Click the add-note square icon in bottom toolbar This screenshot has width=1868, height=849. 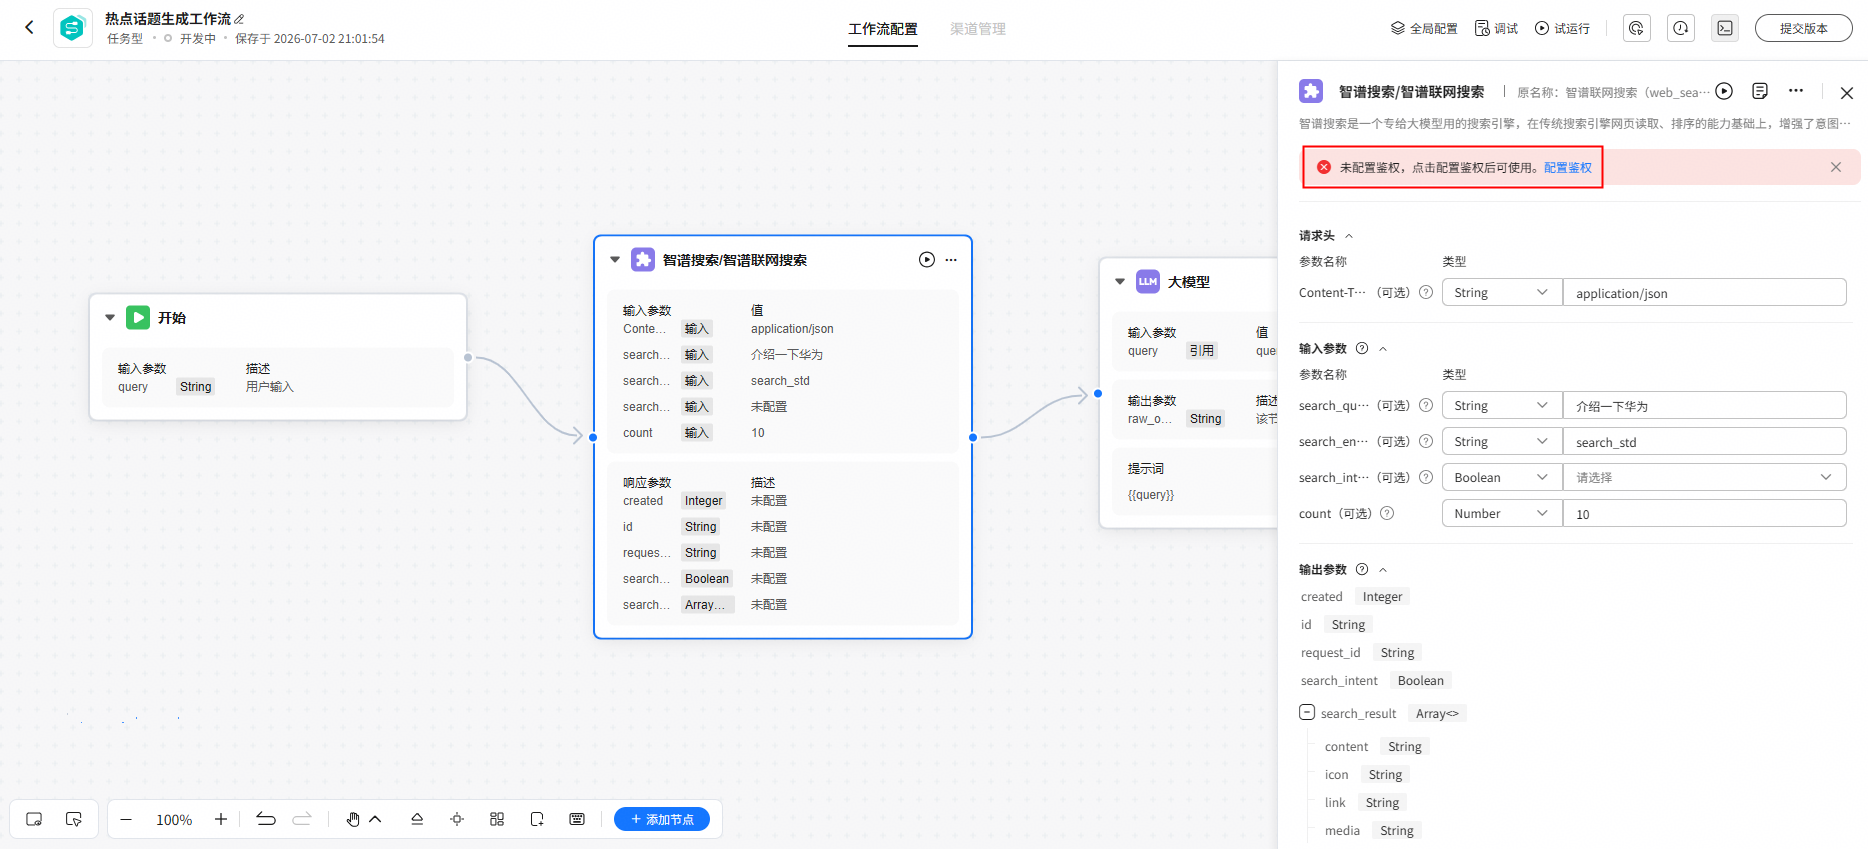[537, 819]
